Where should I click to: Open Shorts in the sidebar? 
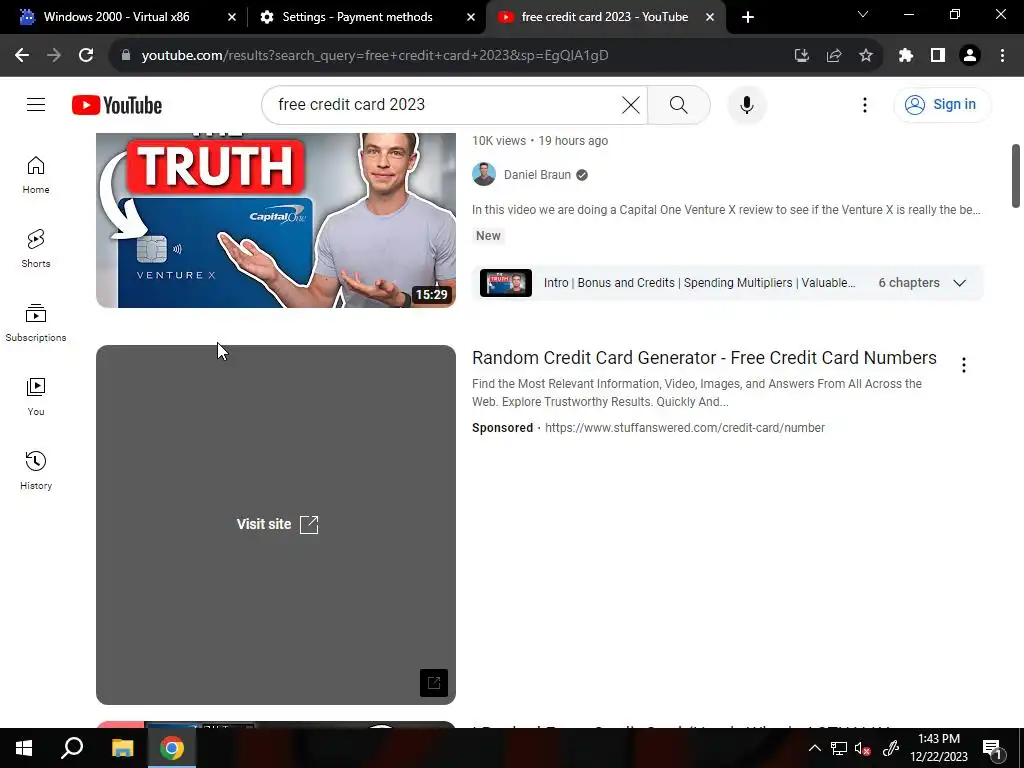36,249
